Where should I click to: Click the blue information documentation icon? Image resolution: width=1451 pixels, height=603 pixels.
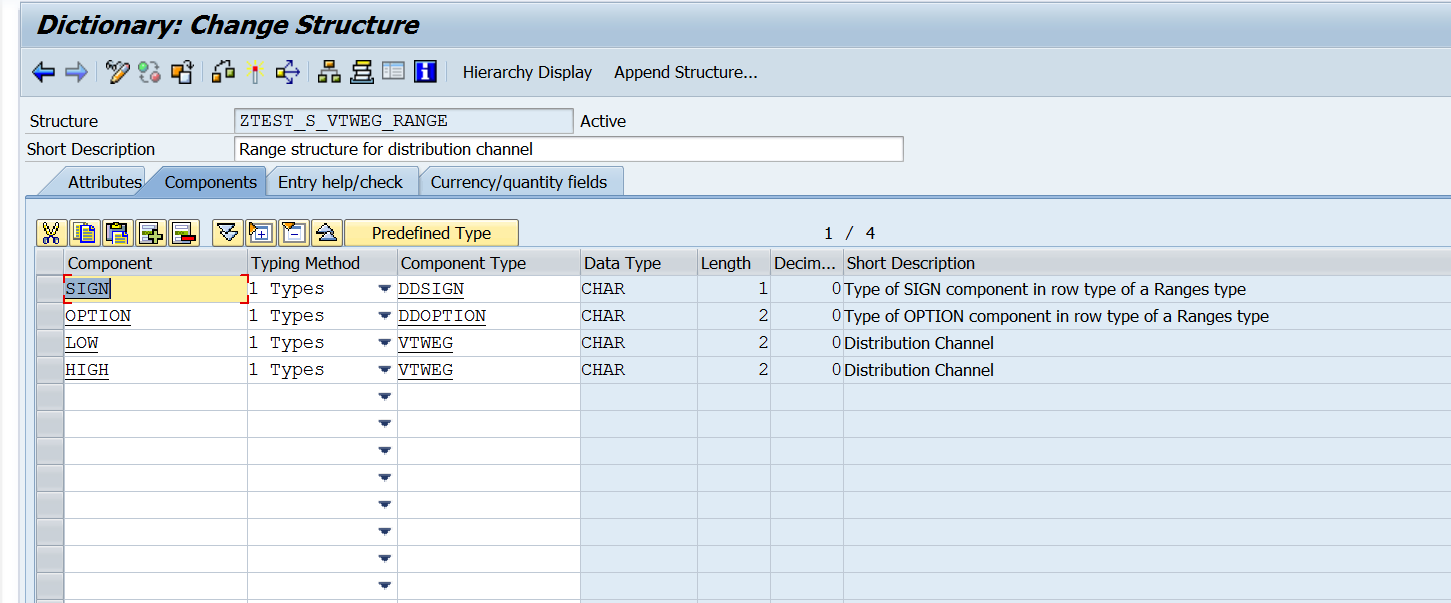pyautogui.click(x=425, y=72)
